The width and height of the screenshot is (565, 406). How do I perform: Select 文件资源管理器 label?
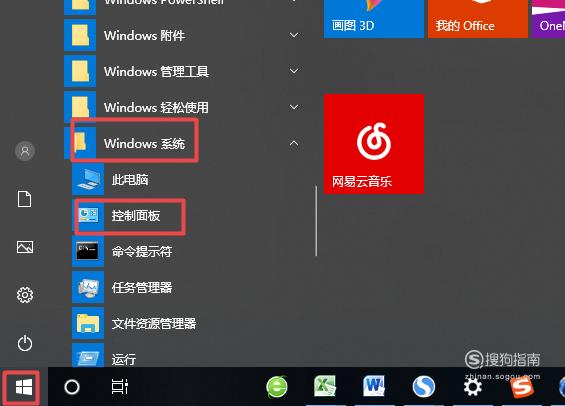(x=154, y=324)
